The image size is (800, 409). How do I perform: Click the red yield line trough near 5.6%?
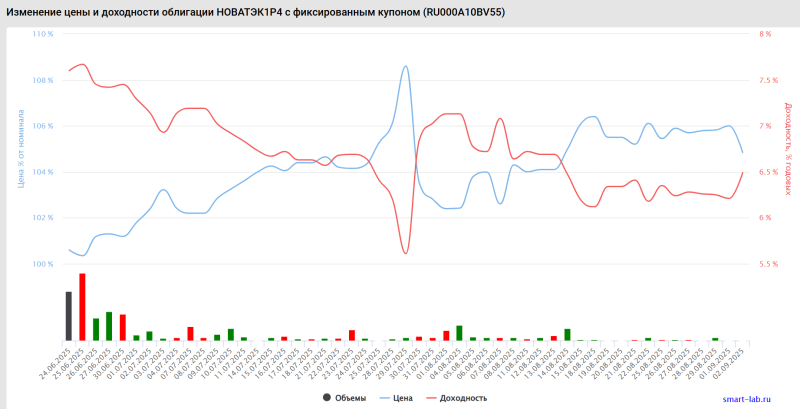coord(406,253)
